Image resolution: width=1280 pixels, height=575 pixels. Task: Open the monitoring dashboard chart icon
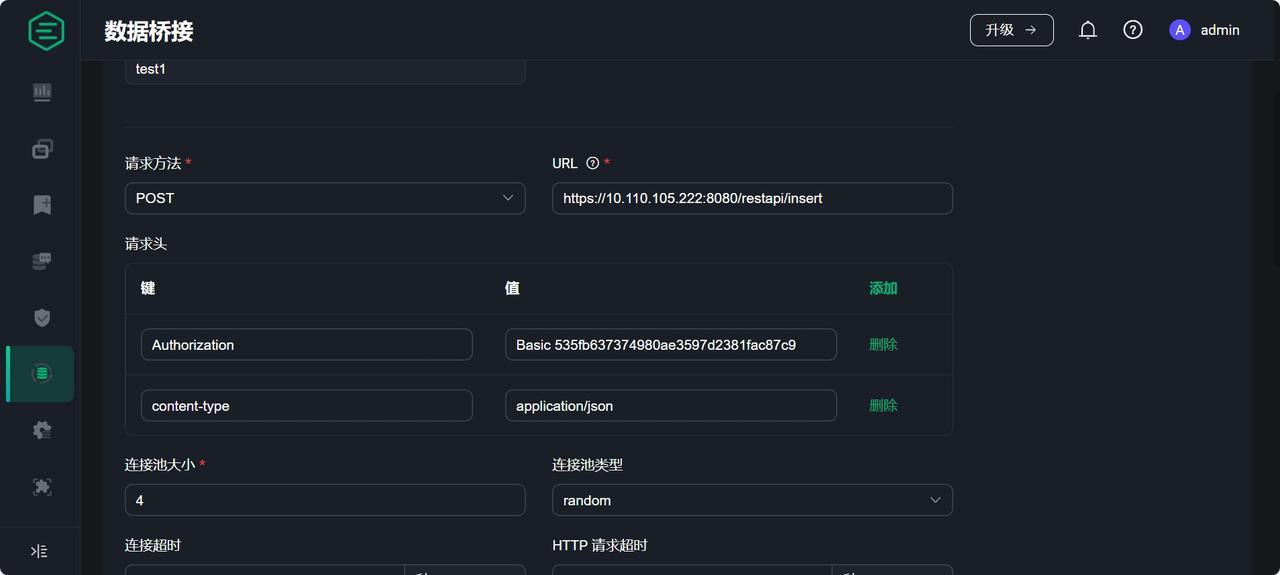(x=42, y=92)
